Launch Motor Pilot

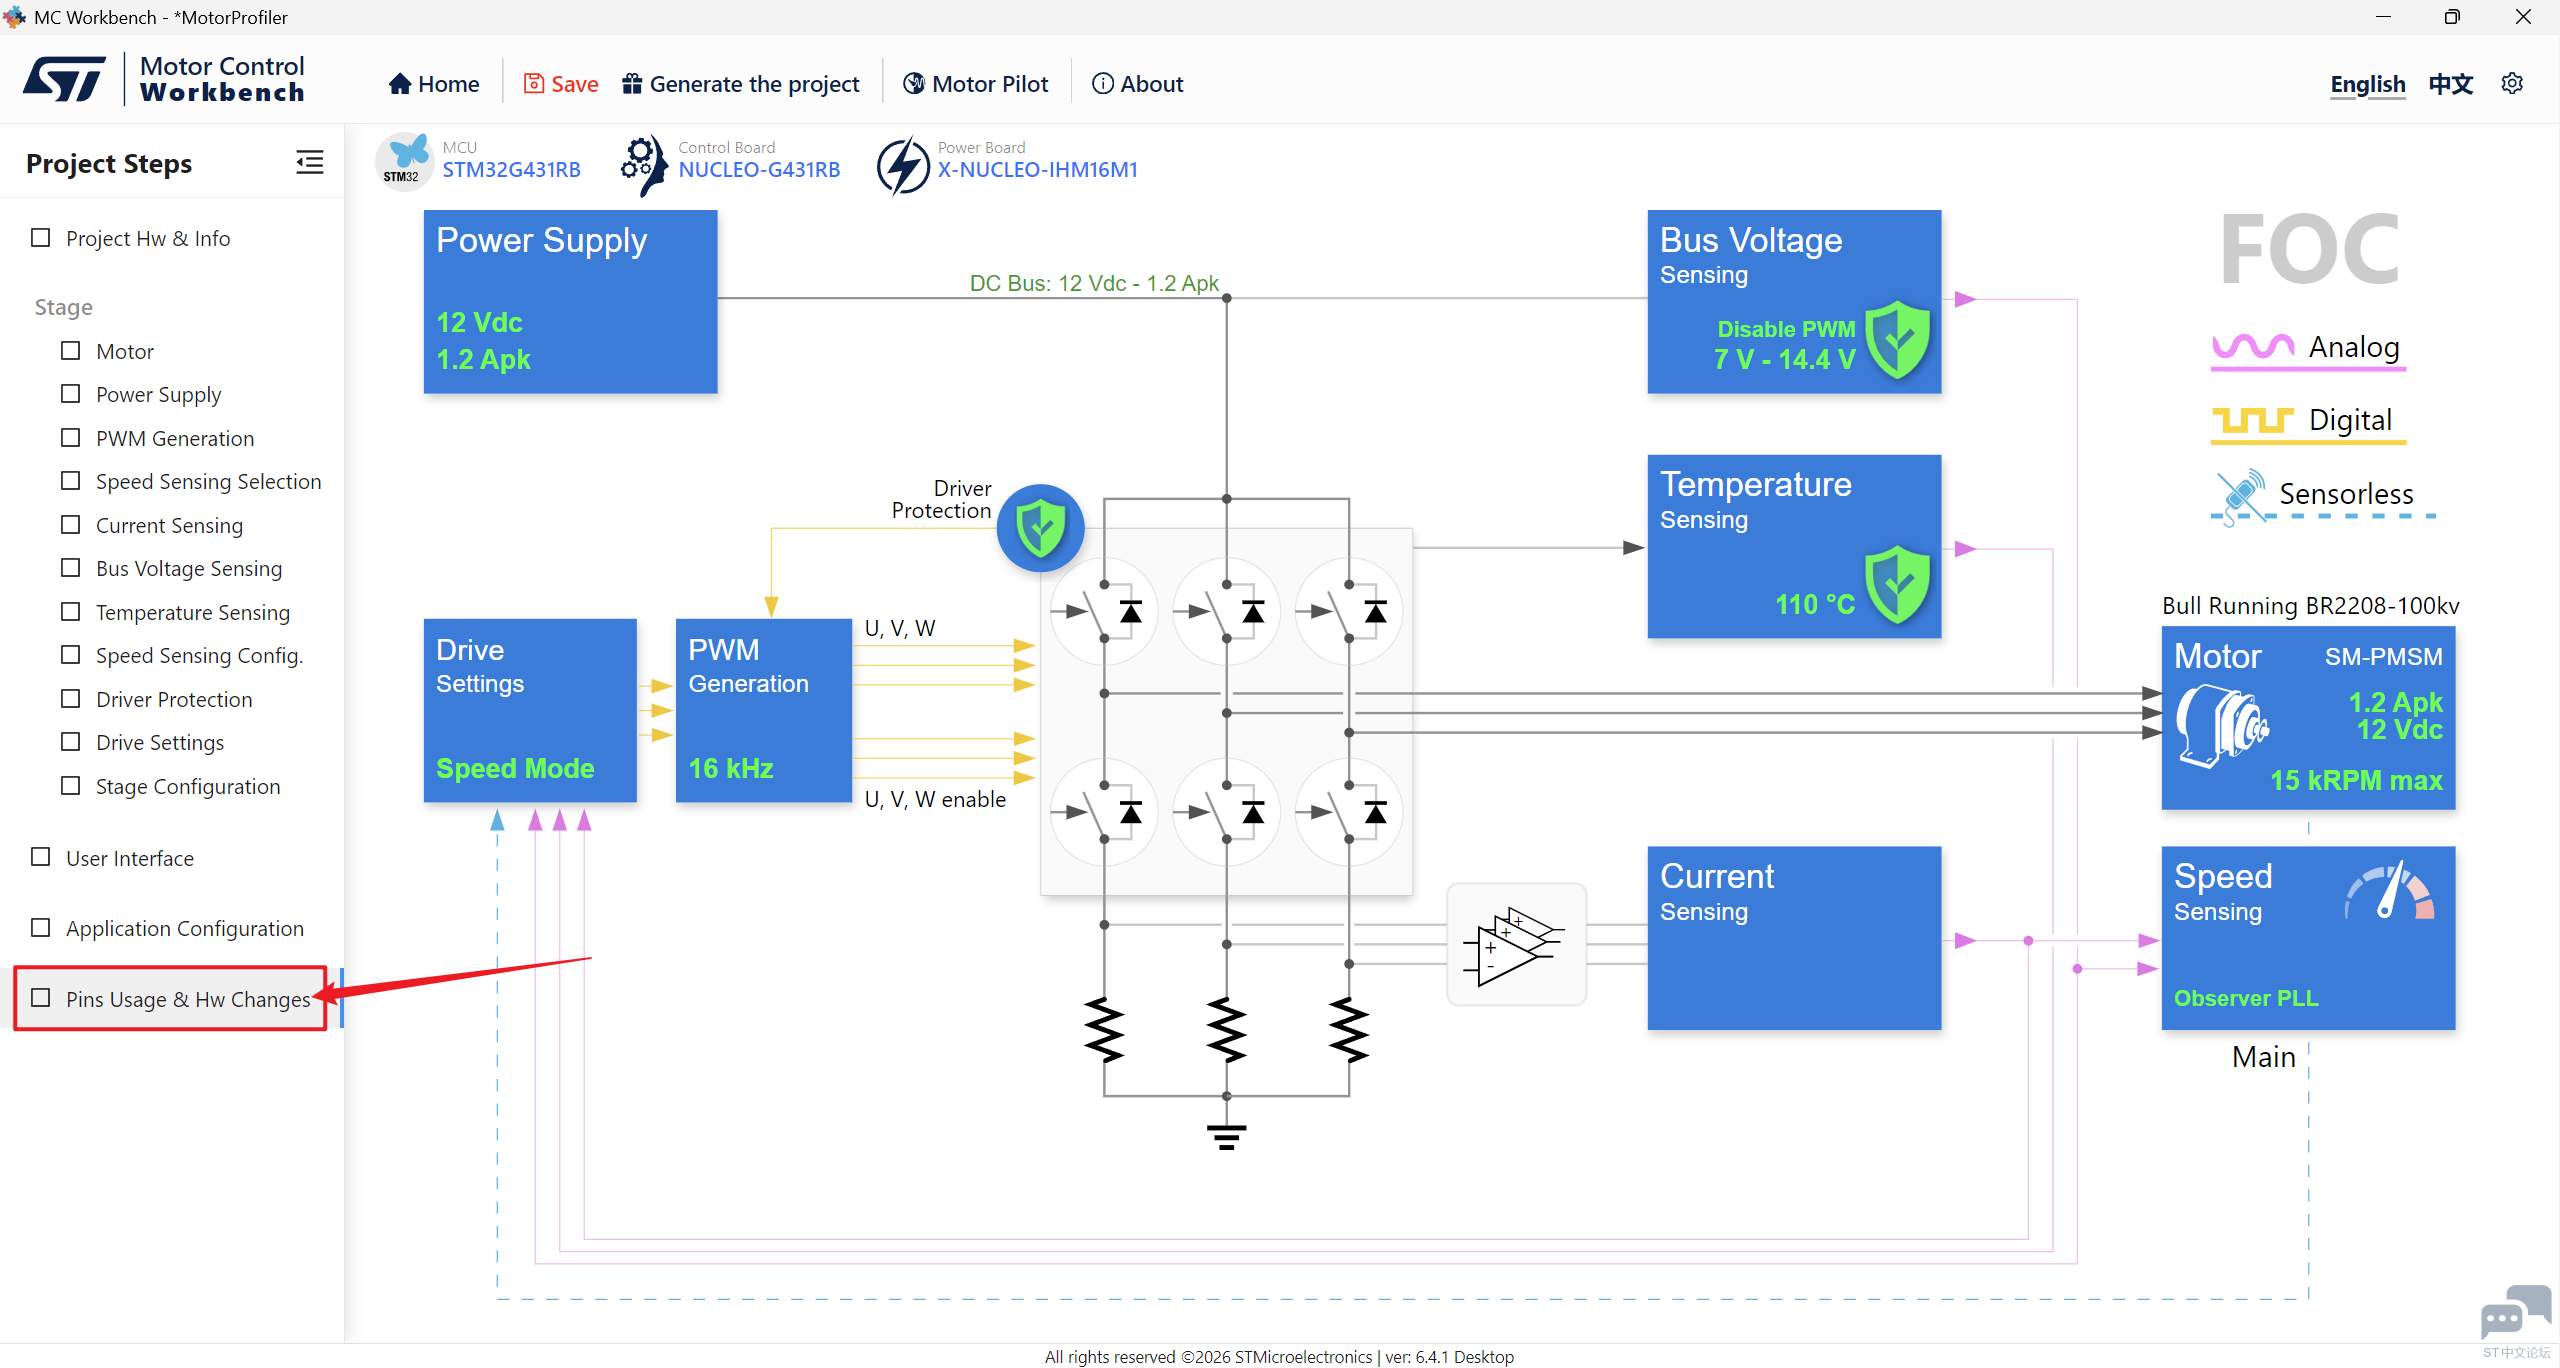tap(975, 84)
